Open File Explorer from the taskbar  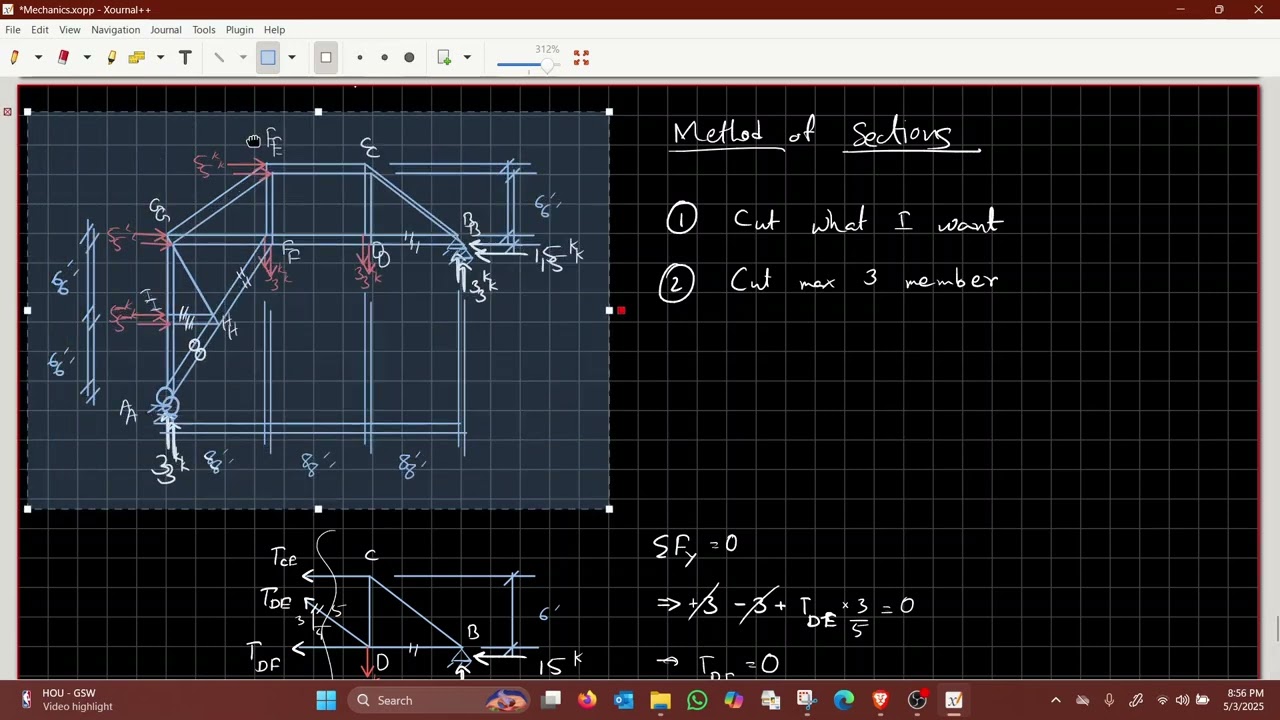point(660,700)
